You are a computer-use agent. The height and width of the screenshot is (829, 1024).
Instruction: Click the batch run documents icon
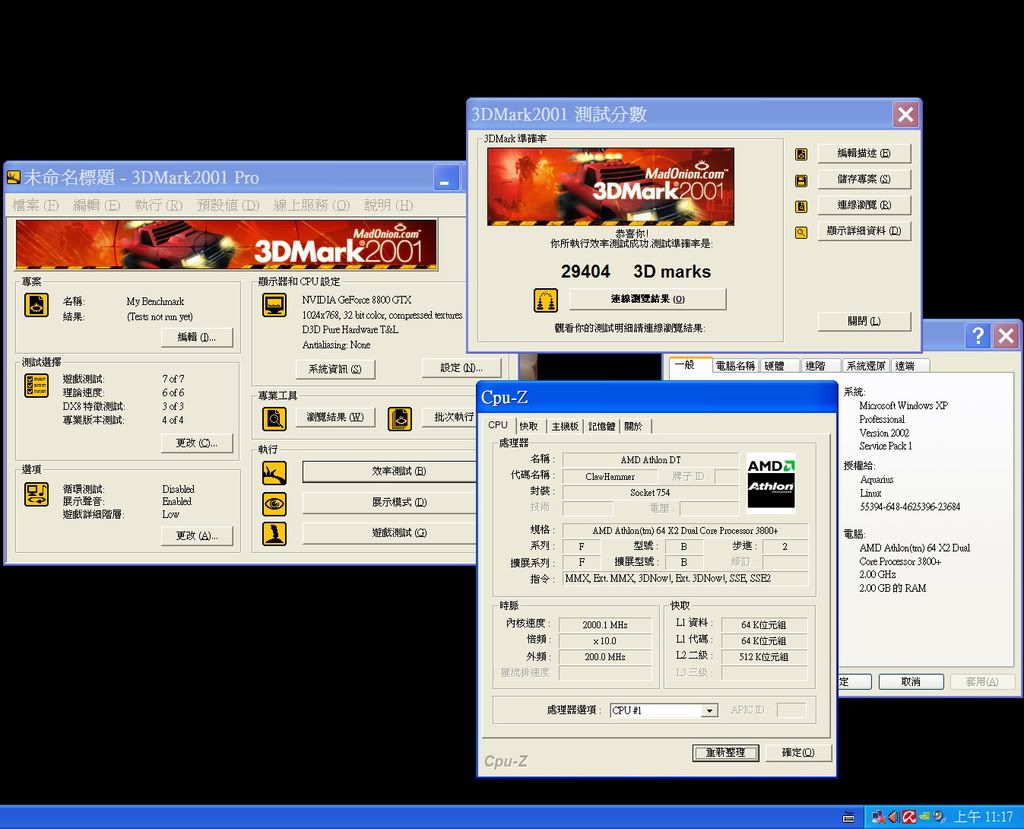click(400, 419)
